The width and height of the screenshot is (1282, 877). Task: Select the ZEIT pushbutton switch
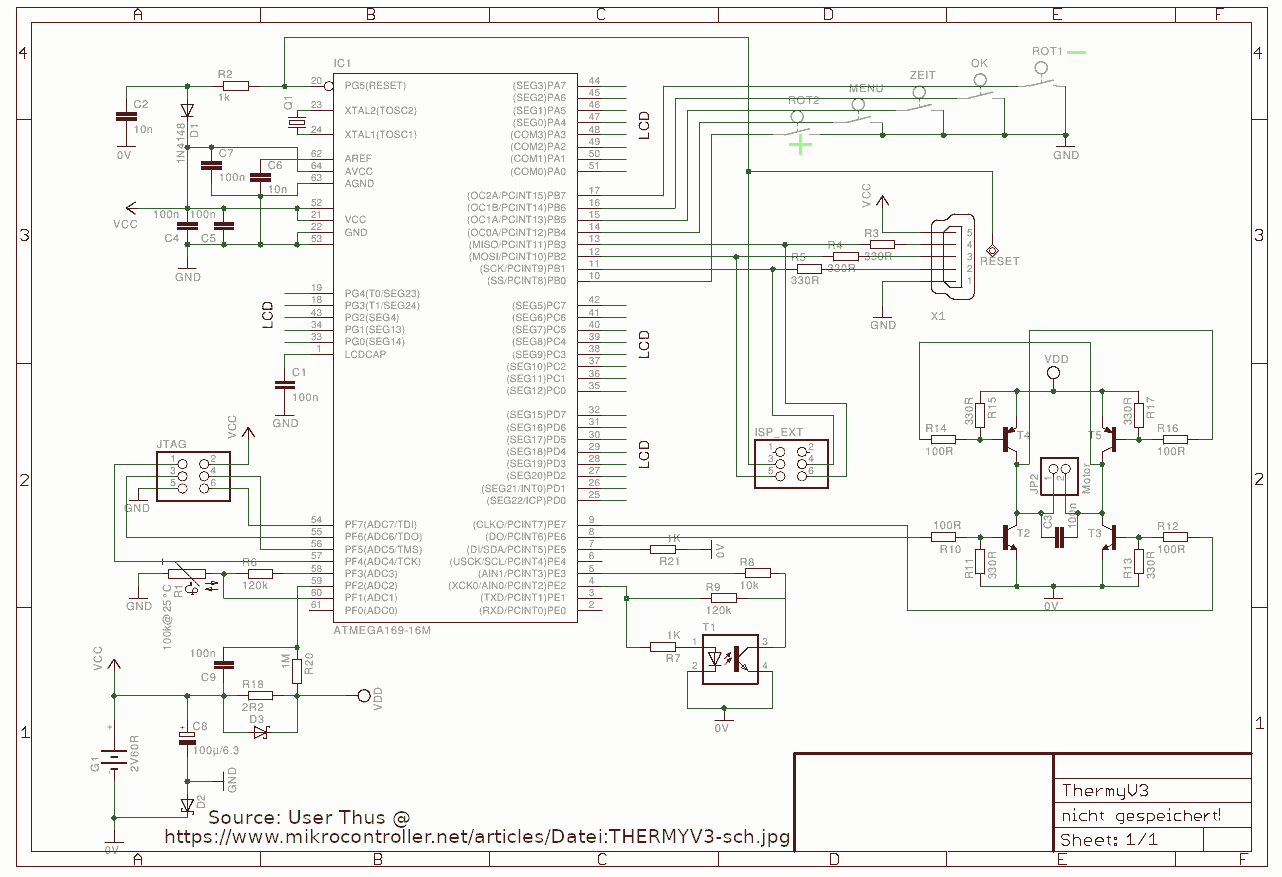tap(920, 101)
